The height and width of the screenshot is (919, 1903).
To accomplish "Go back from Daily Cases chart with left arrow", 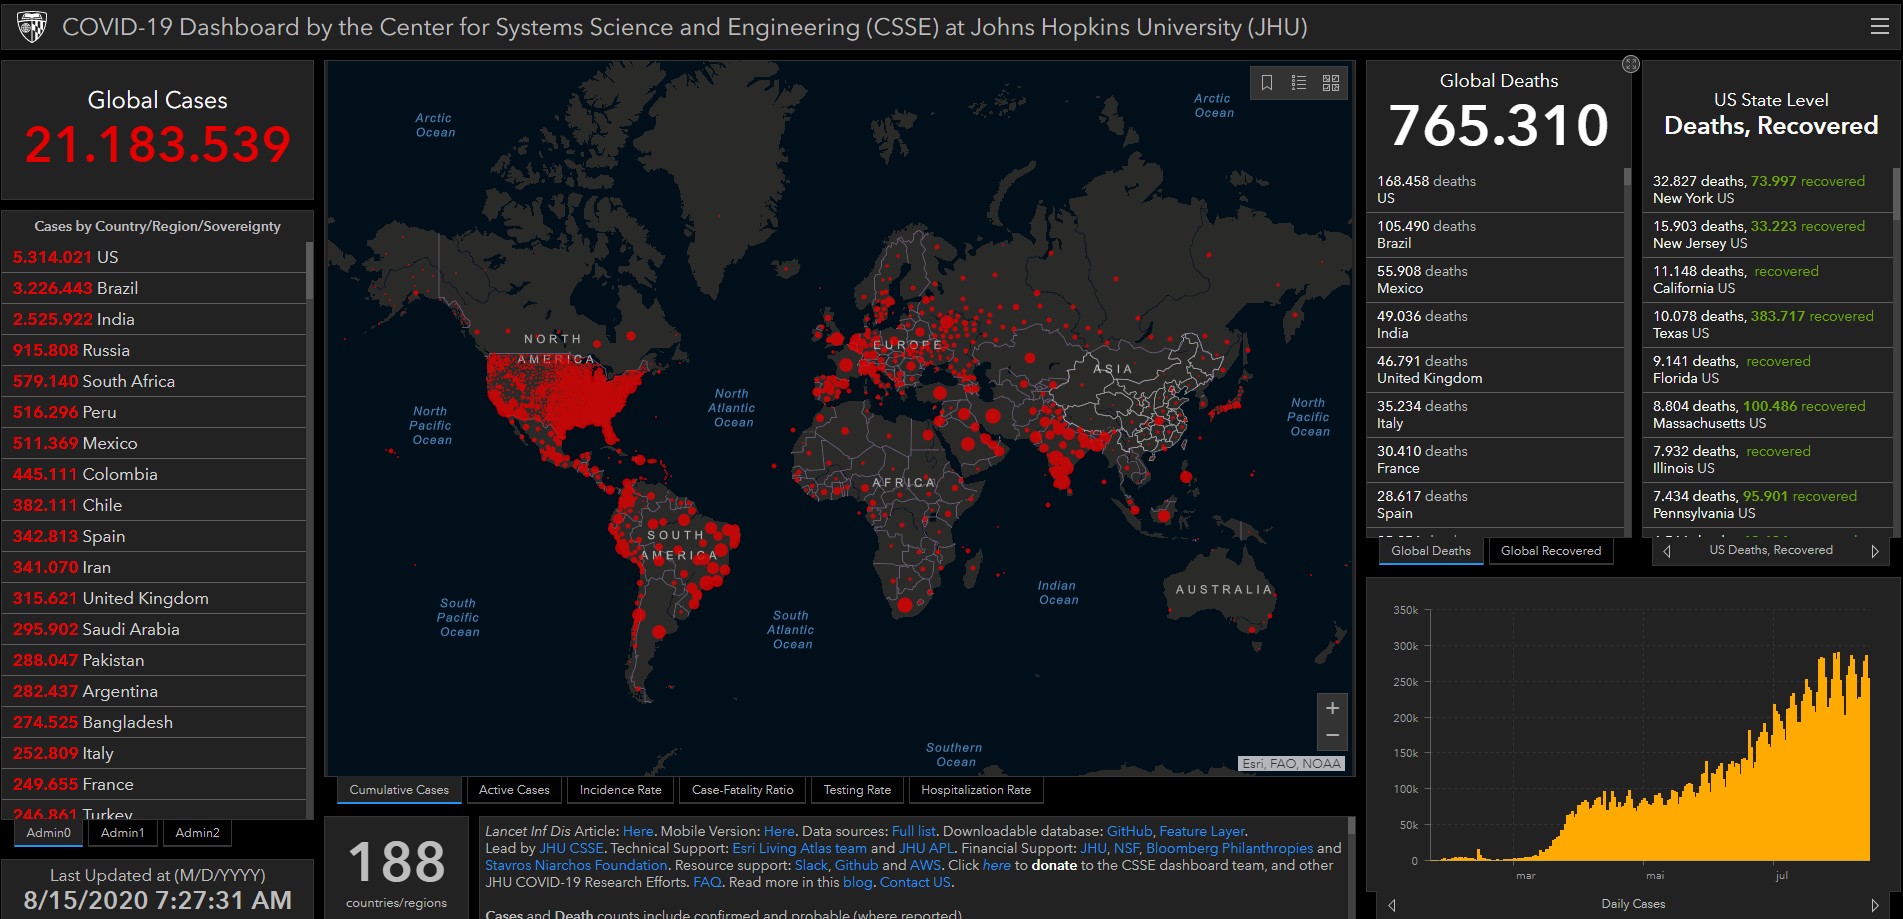I will point(1391,904).
